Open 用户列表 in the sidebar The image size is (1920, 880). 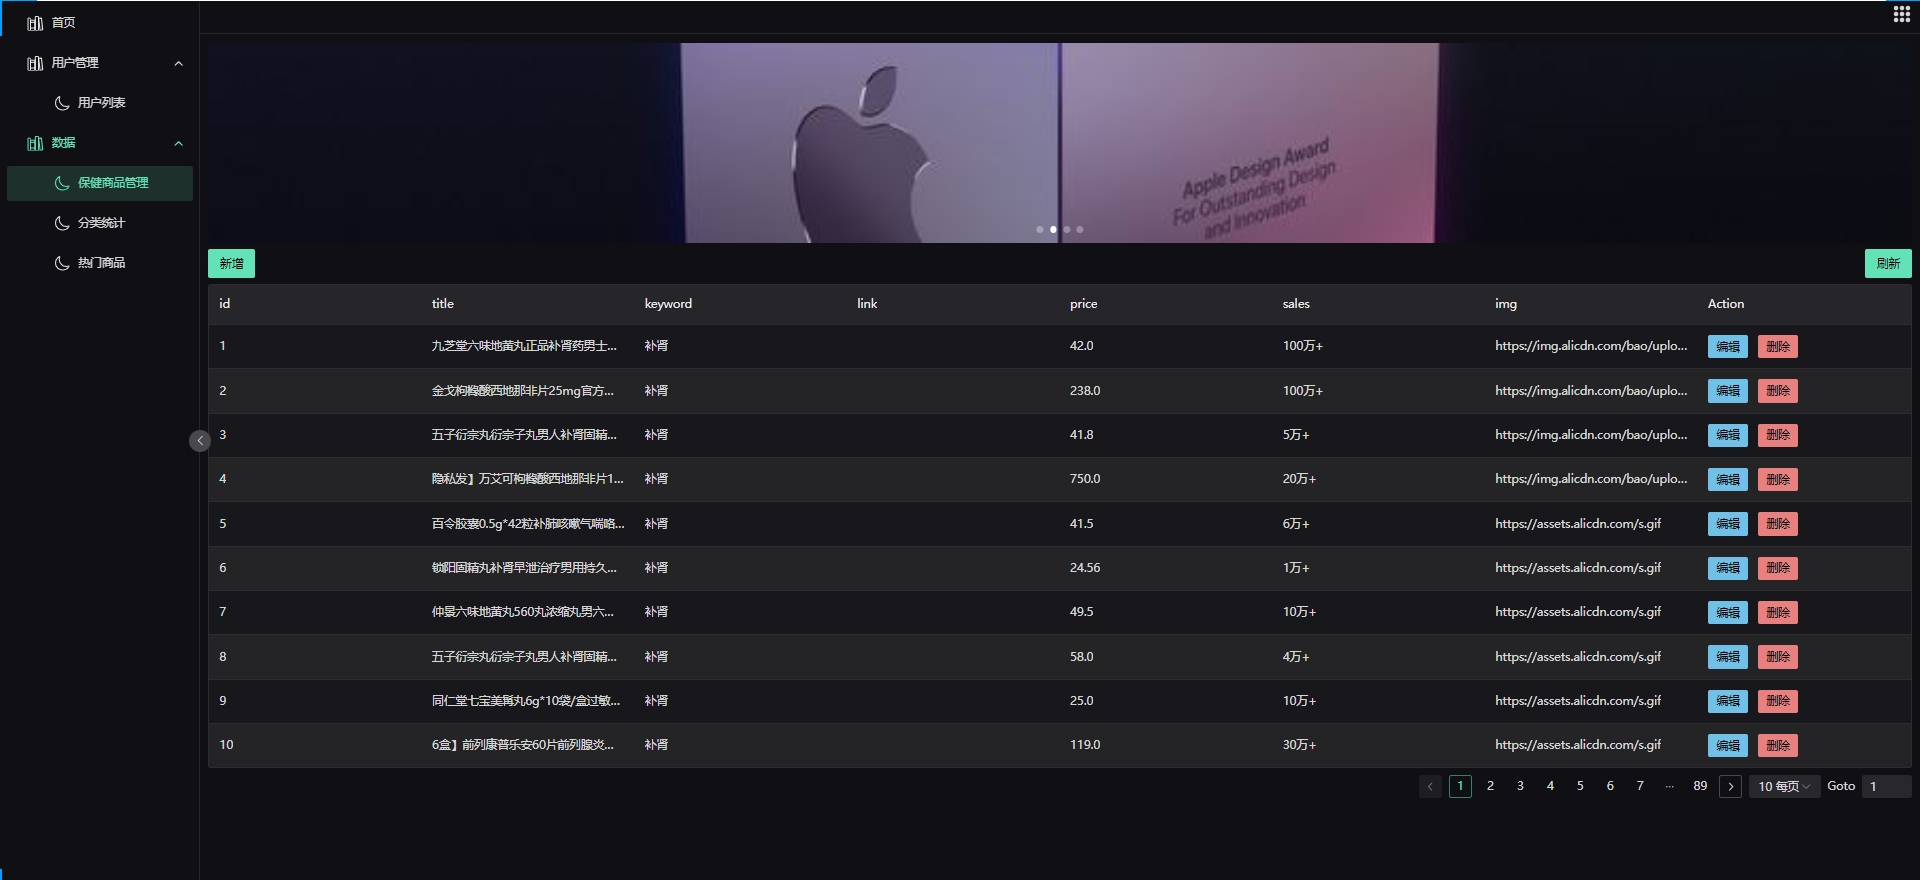coord(100,102)
